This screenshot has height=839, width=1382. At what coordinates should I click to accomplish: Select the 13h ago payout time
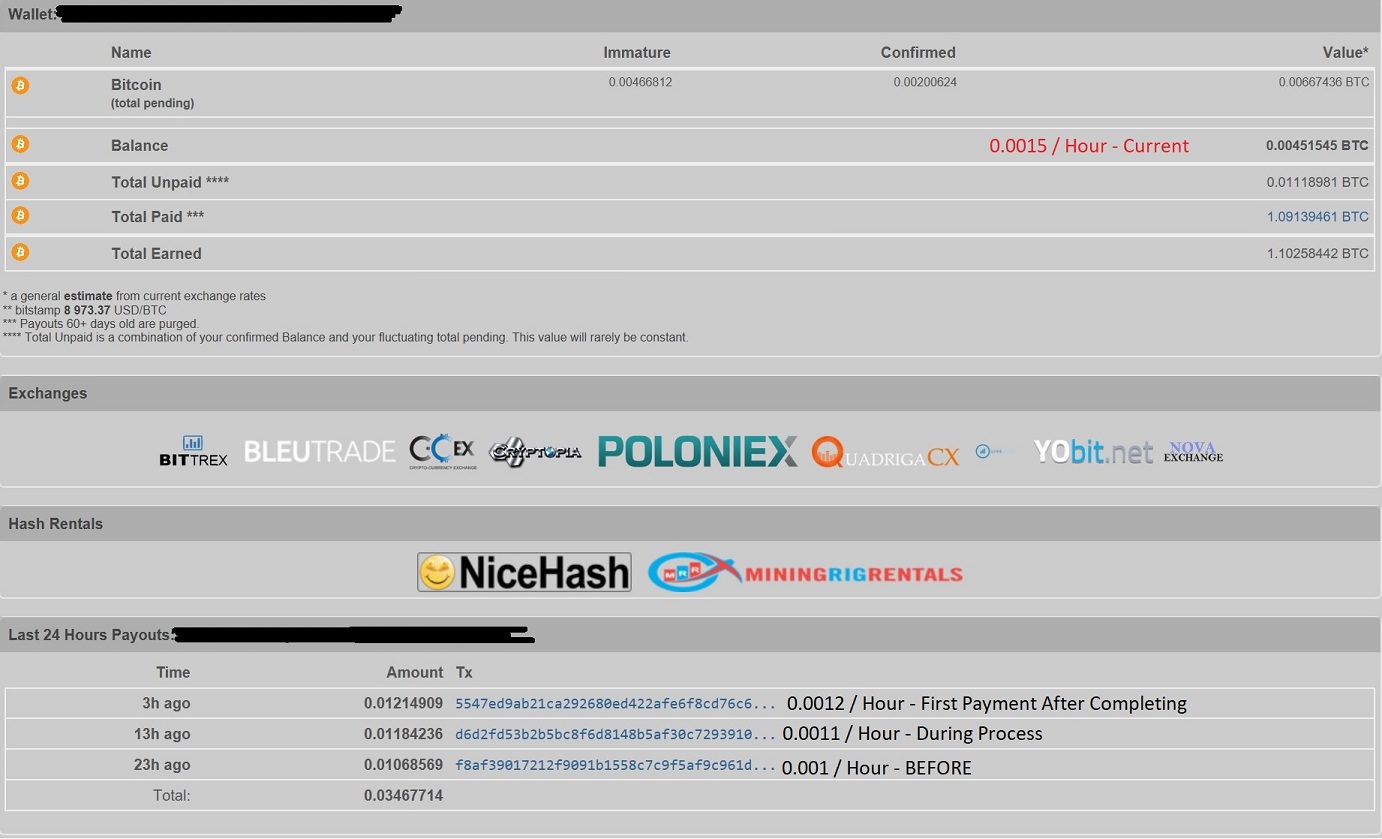[162, 735]
